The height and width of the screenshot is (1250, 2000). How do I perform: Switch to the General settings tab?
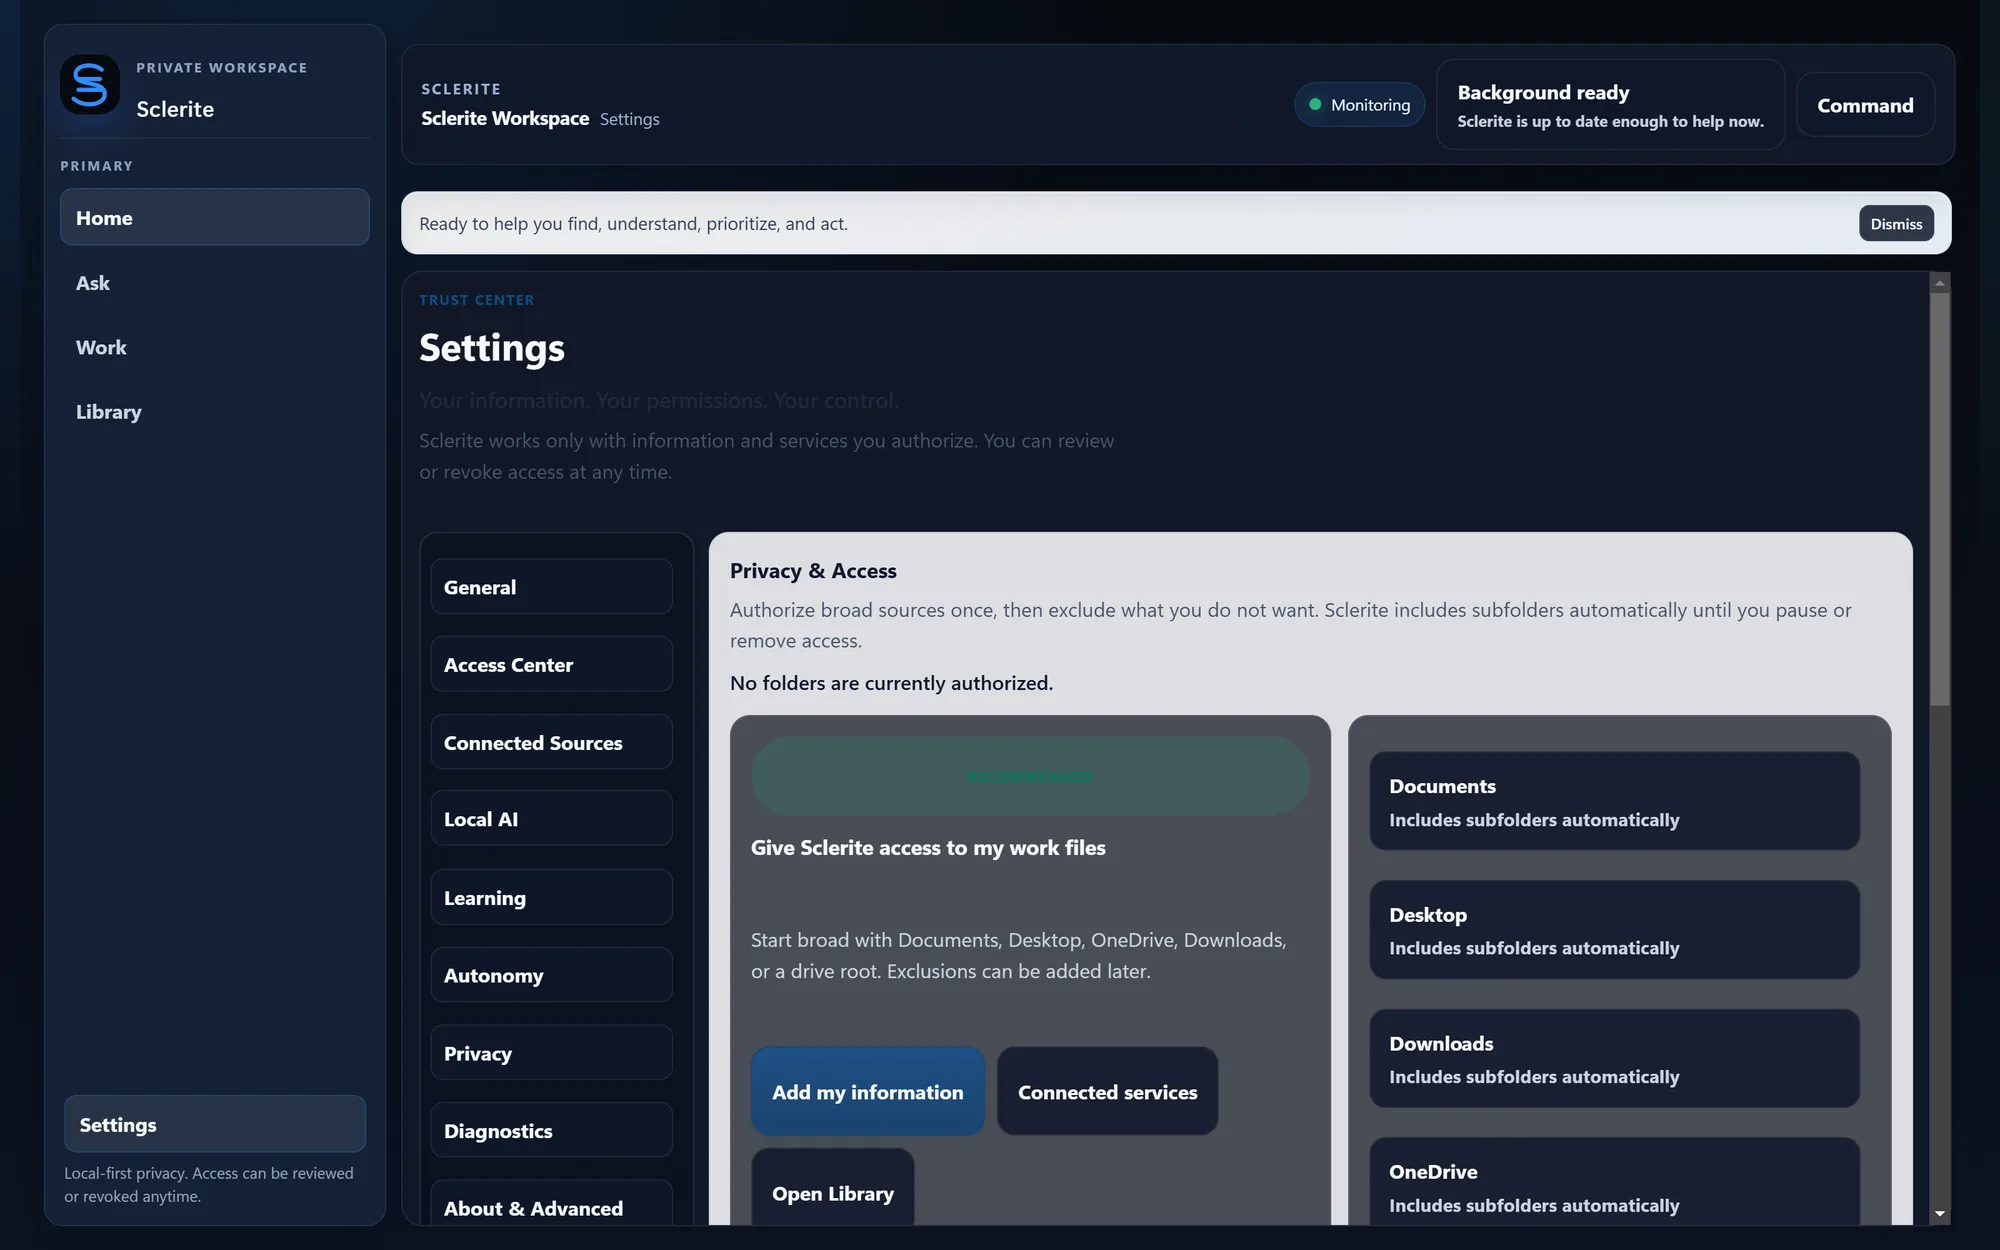(x=552, y=587)
